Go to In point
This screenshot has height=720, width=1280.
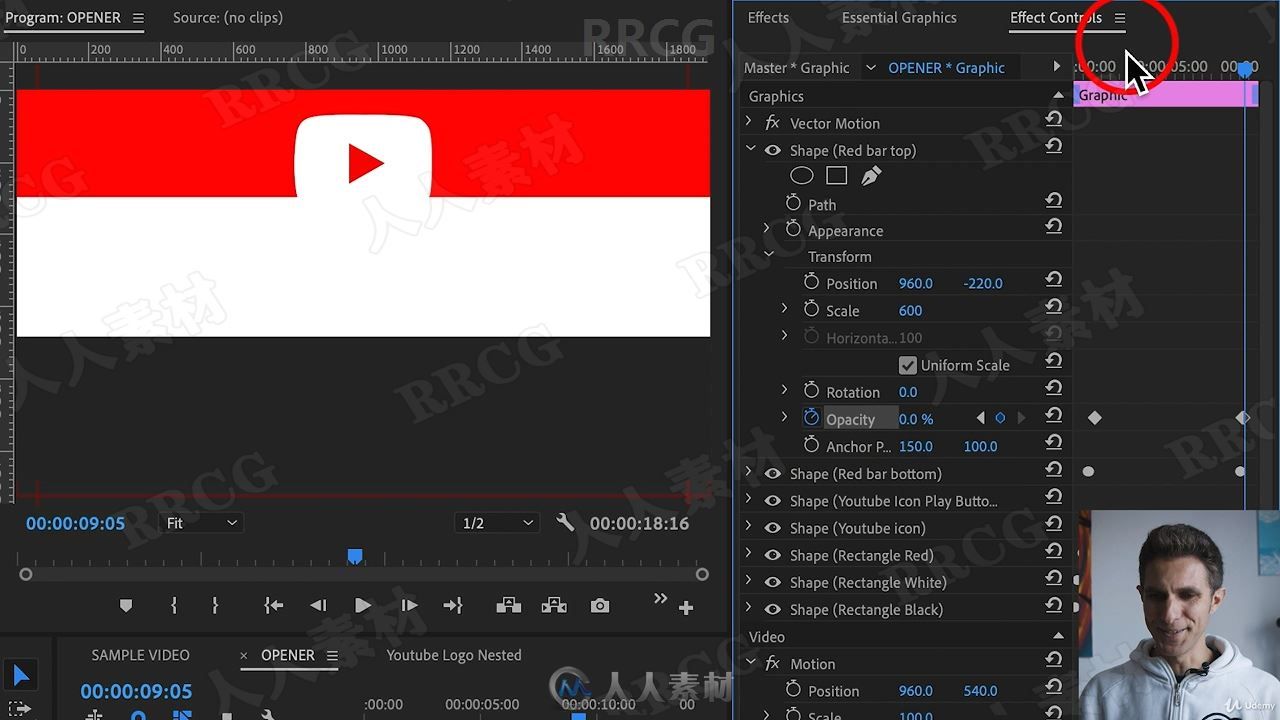click(273, 606)
